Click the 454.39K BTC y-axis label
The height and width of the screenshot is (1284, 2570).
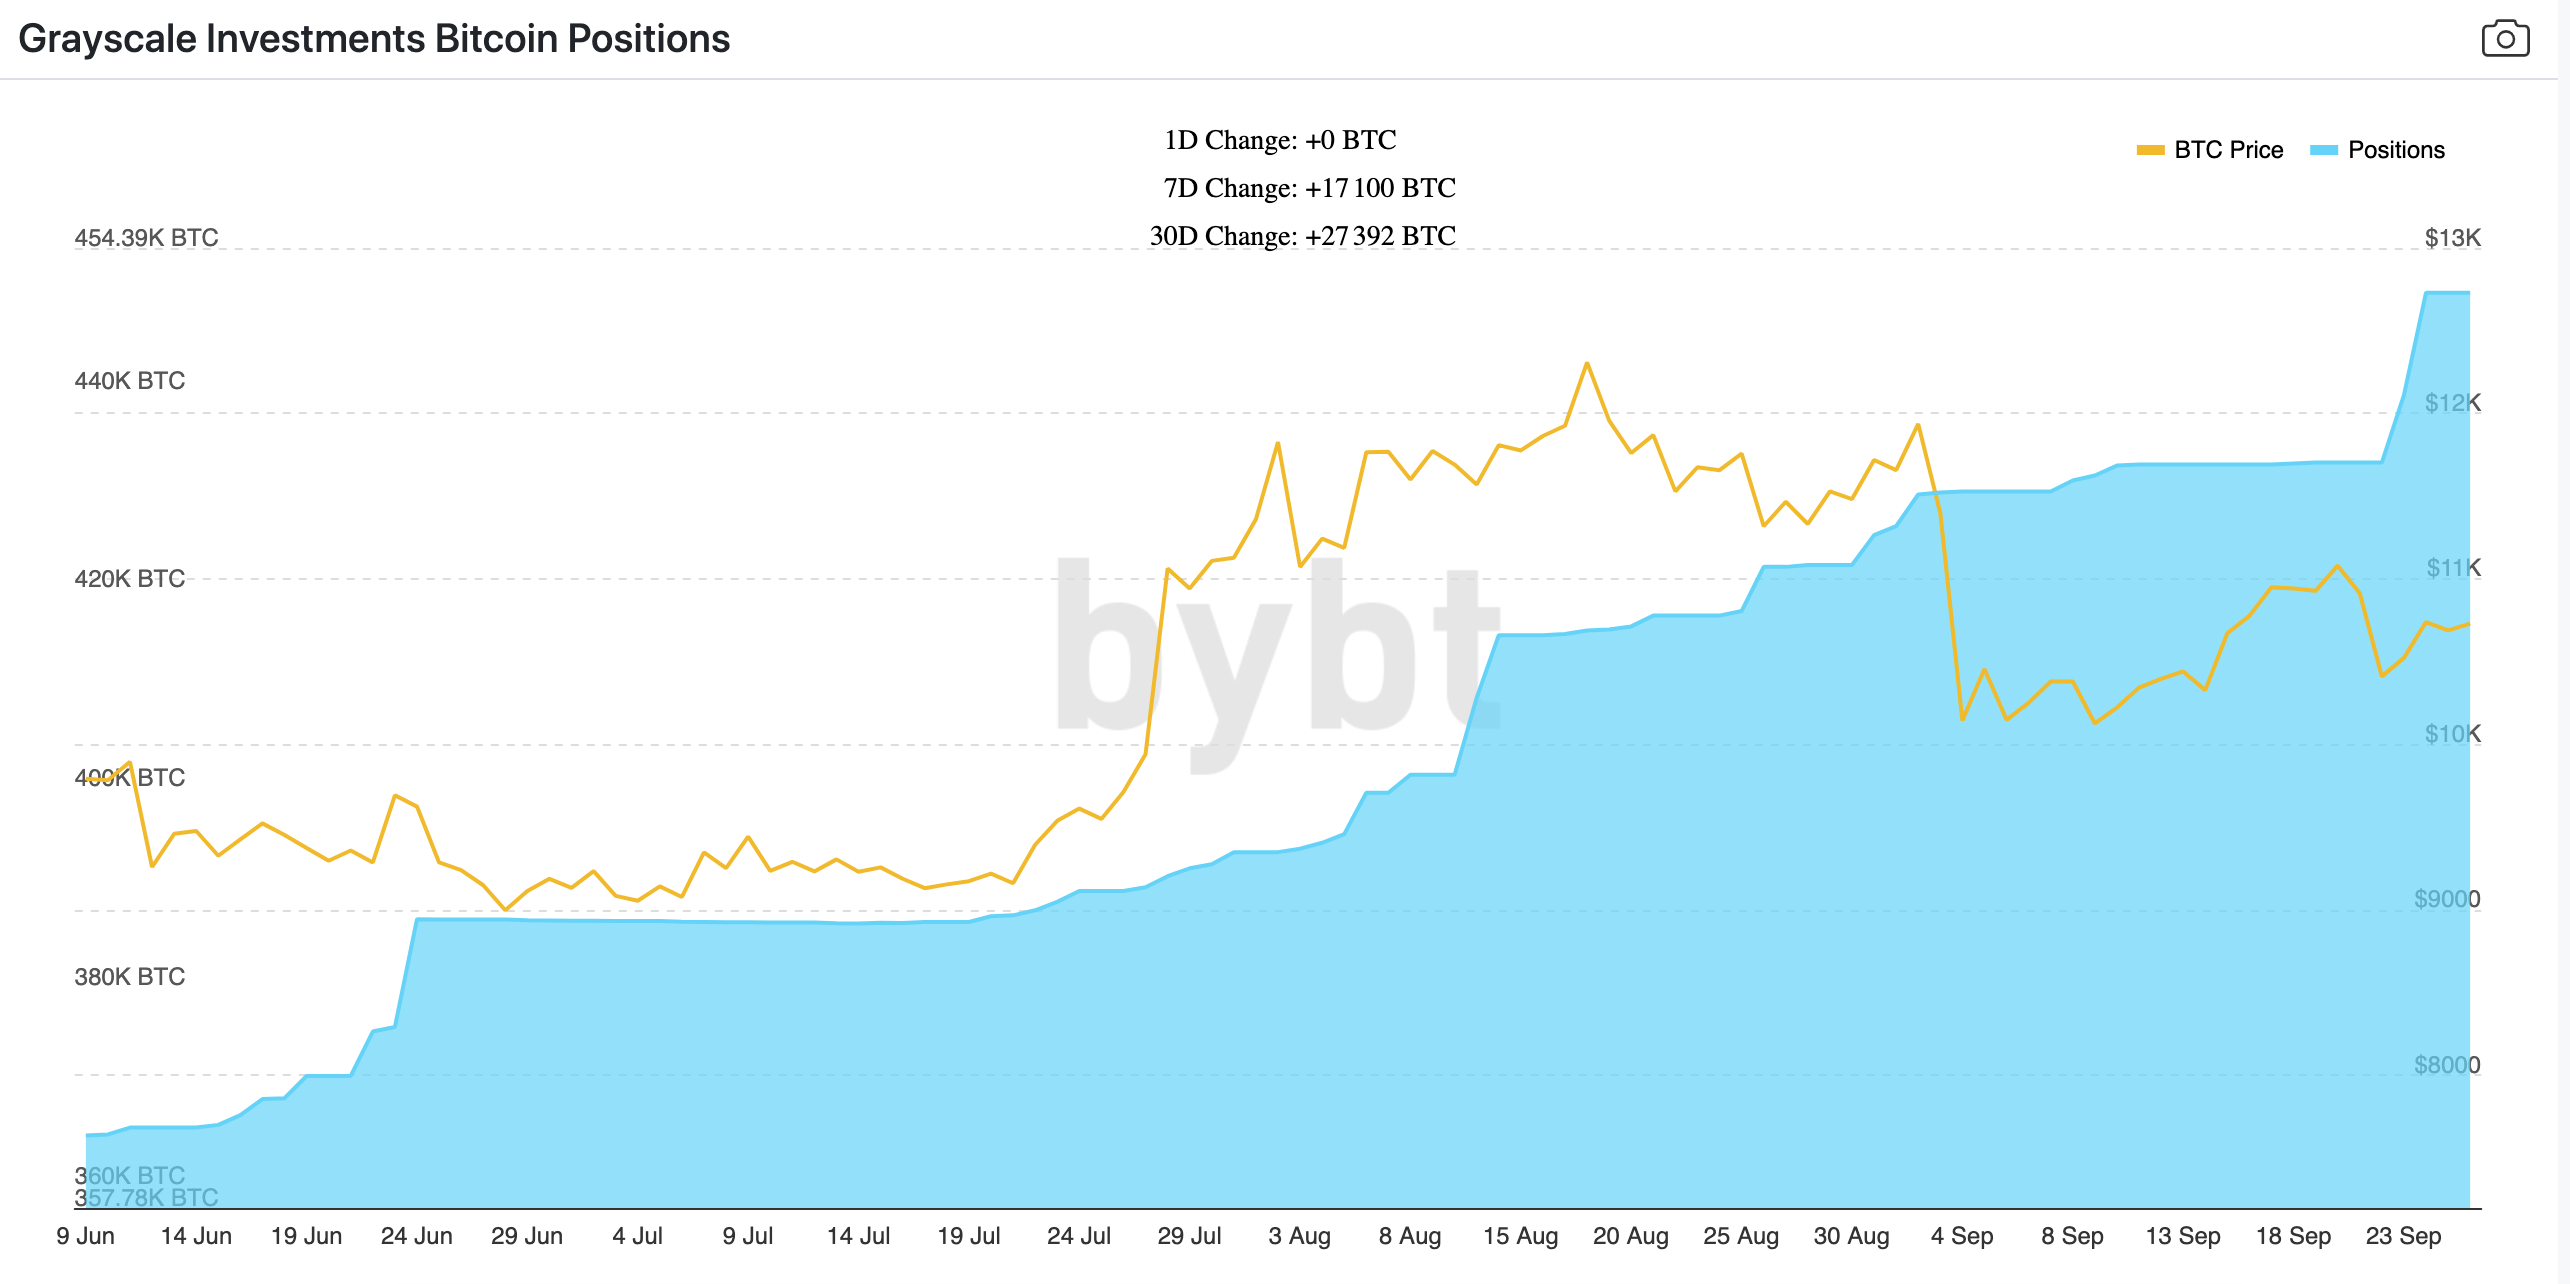tap(146, 238)
